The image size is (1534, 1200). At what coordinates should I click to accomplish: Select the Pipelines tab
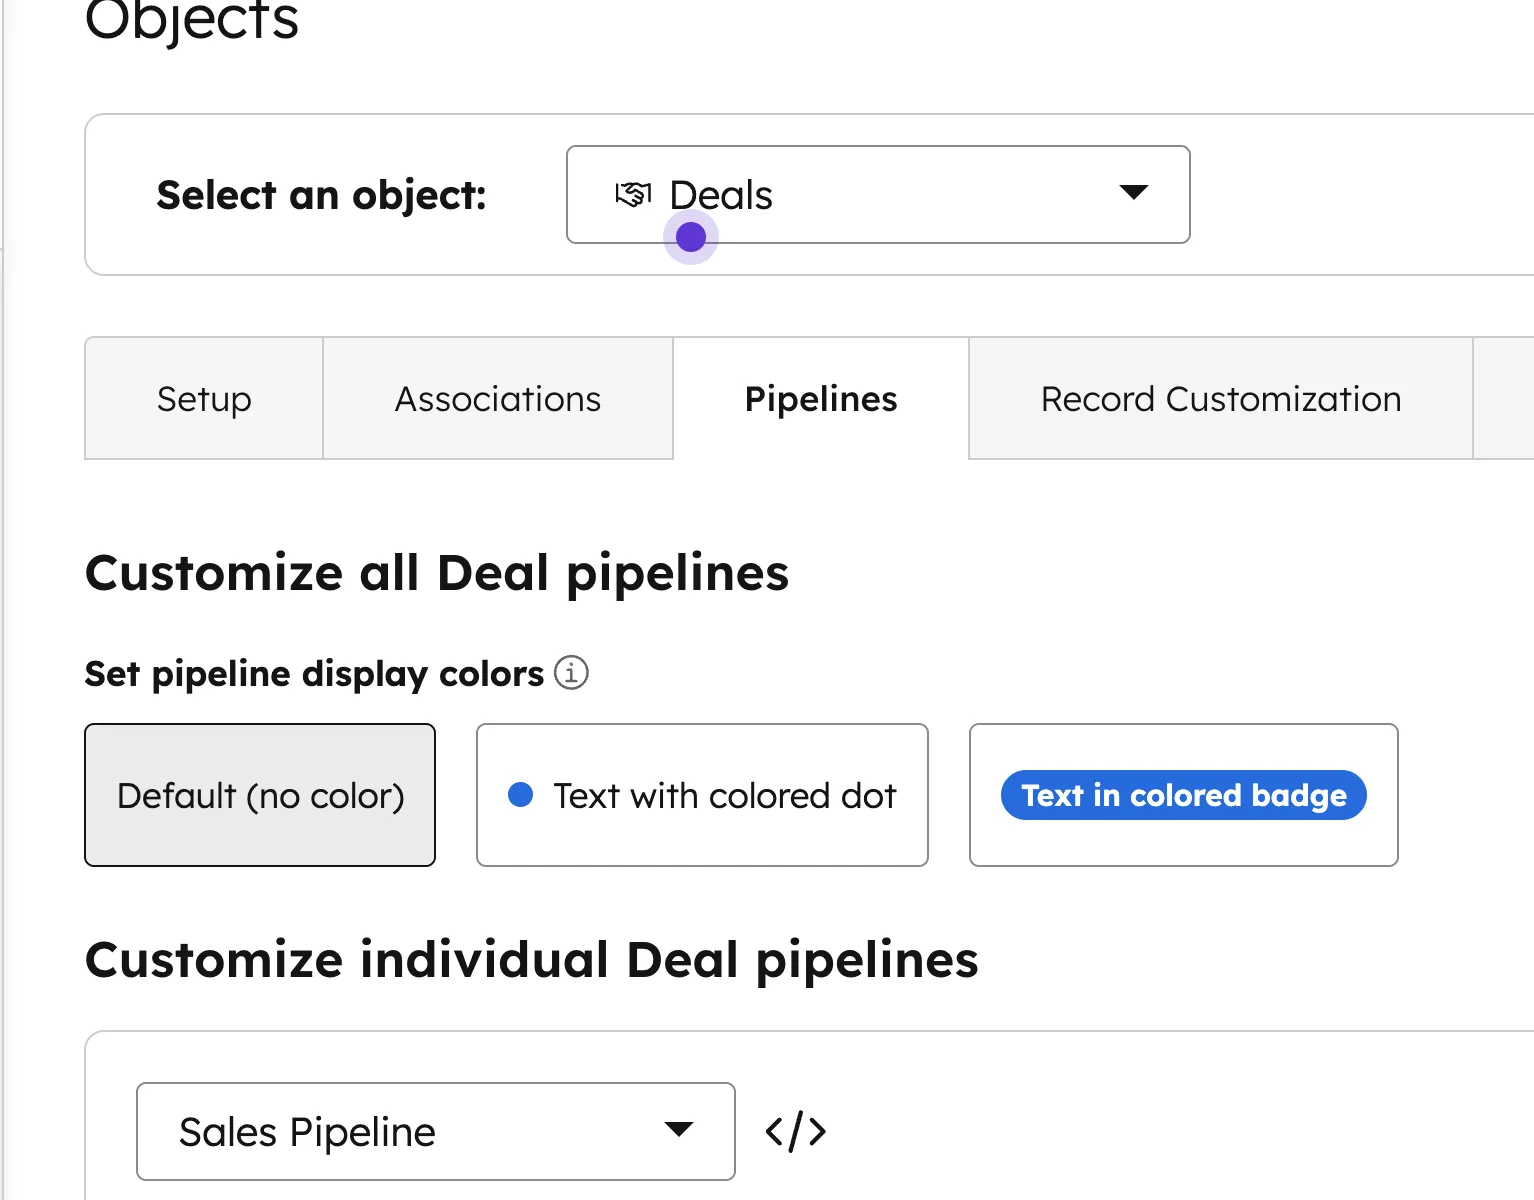pyautogui.click(x=820, y=398)
